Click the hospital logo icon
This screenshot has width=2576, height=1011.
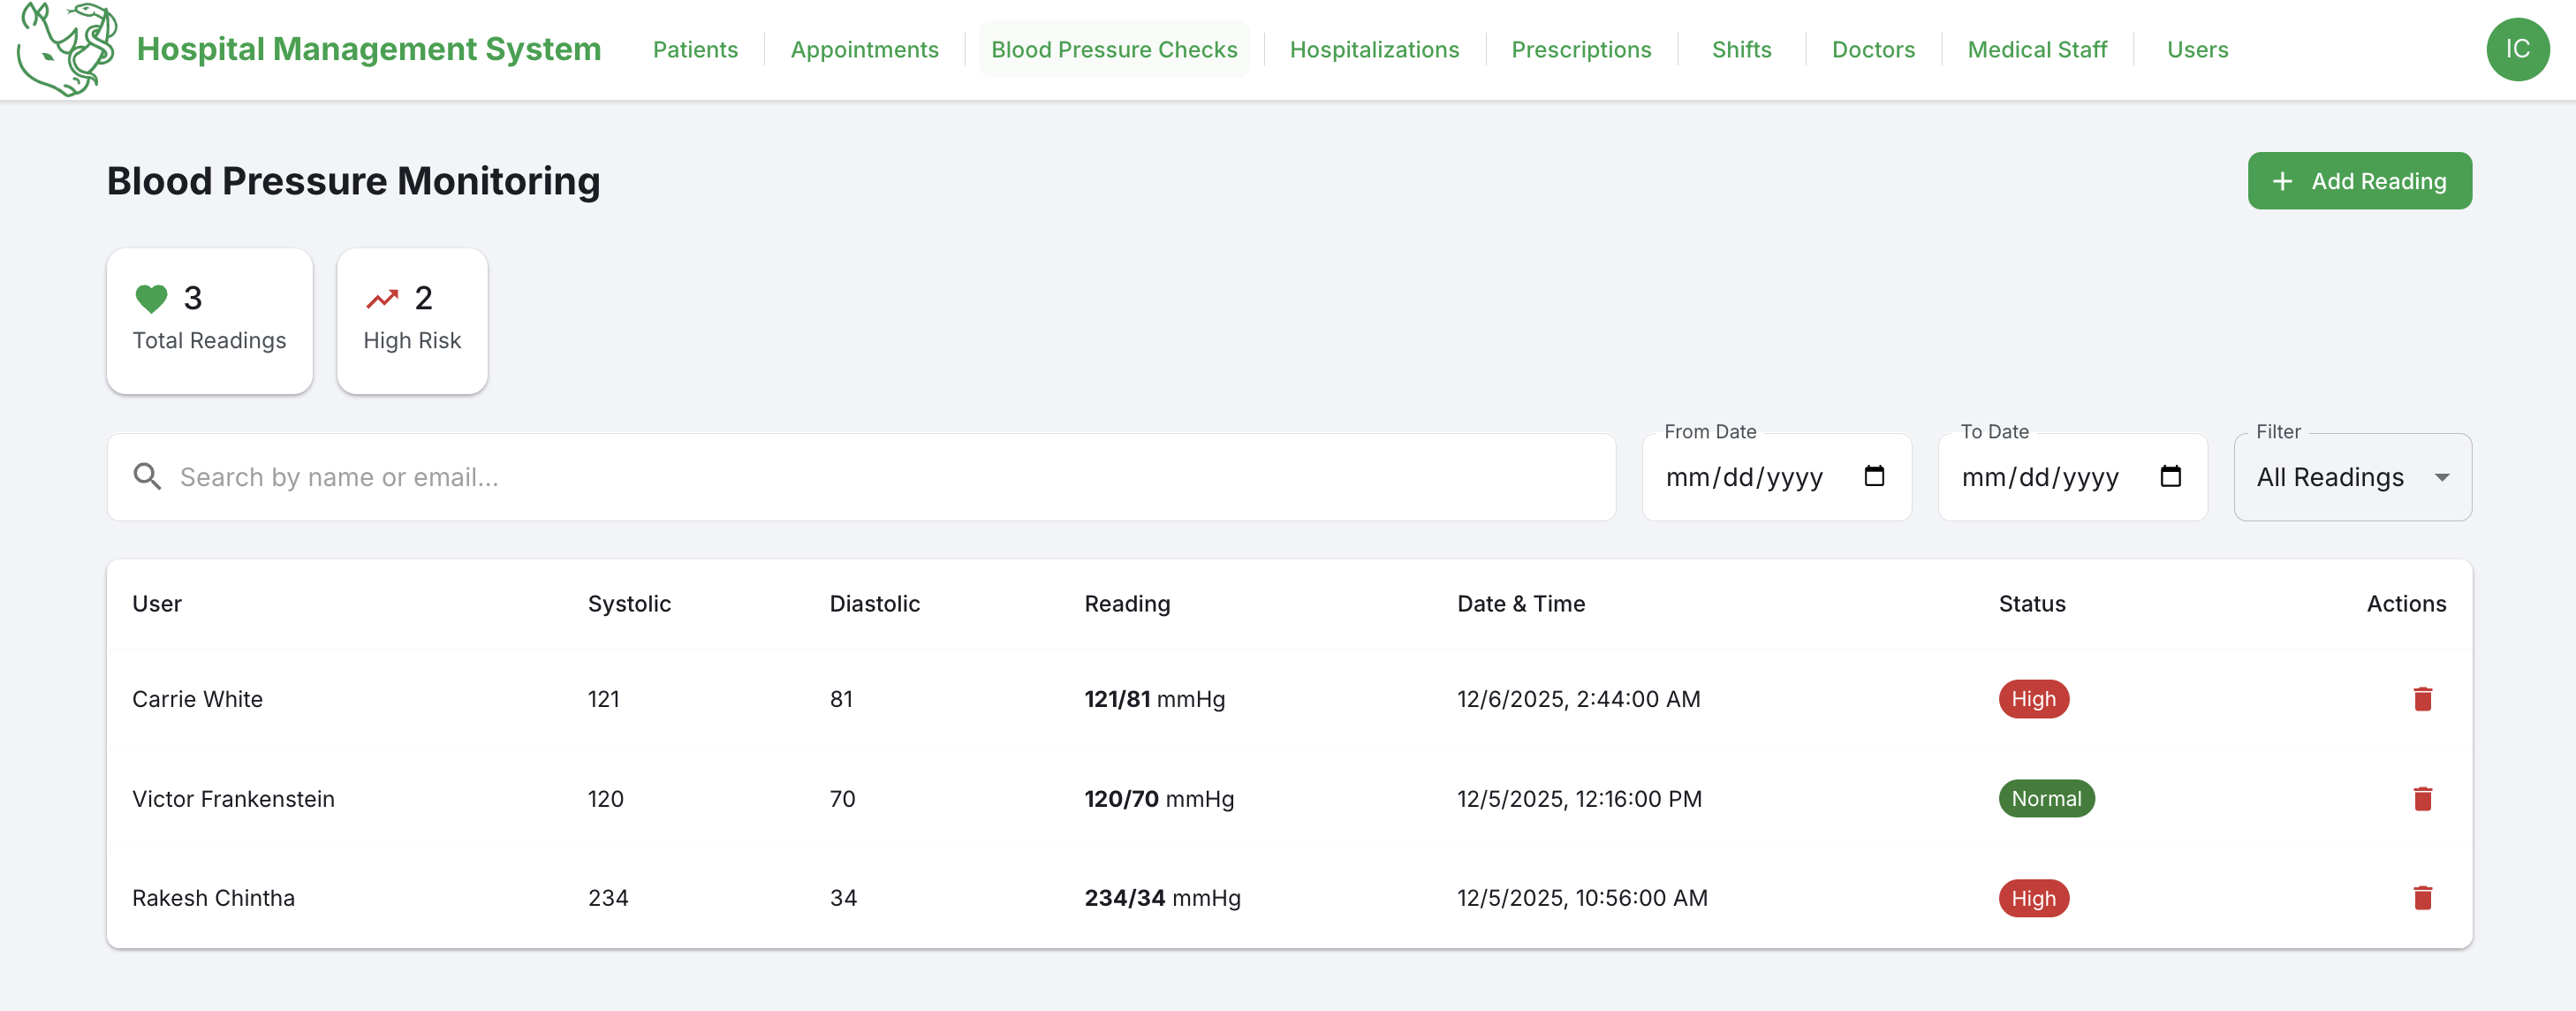click(x=66, y=48)
